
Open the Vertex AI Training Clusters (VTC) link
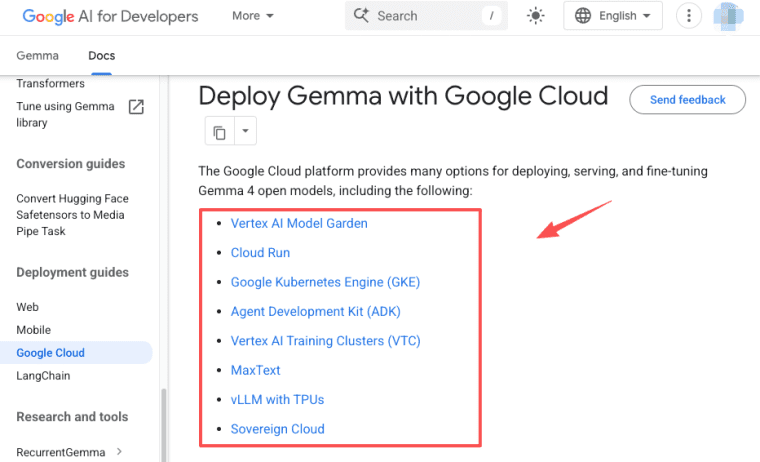(326, 341)
